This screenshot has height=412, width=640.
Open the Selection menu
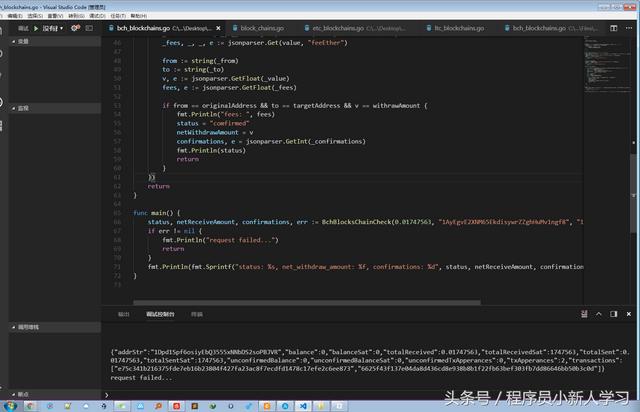tap(35, 16)
